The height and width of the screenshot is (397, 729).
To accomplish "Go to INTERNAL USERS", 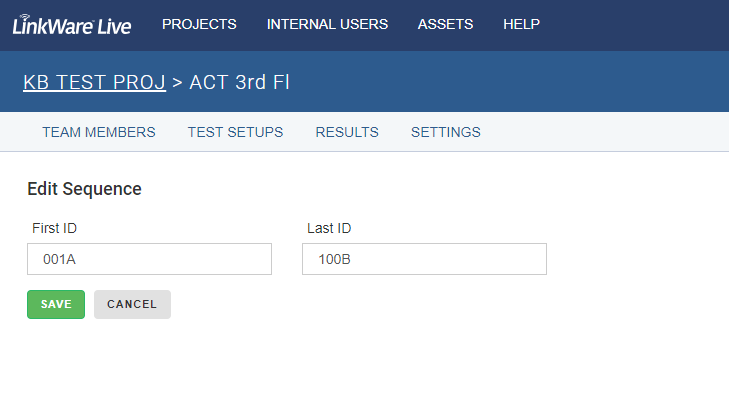I will pyautogui.click(x=327, y=24).
